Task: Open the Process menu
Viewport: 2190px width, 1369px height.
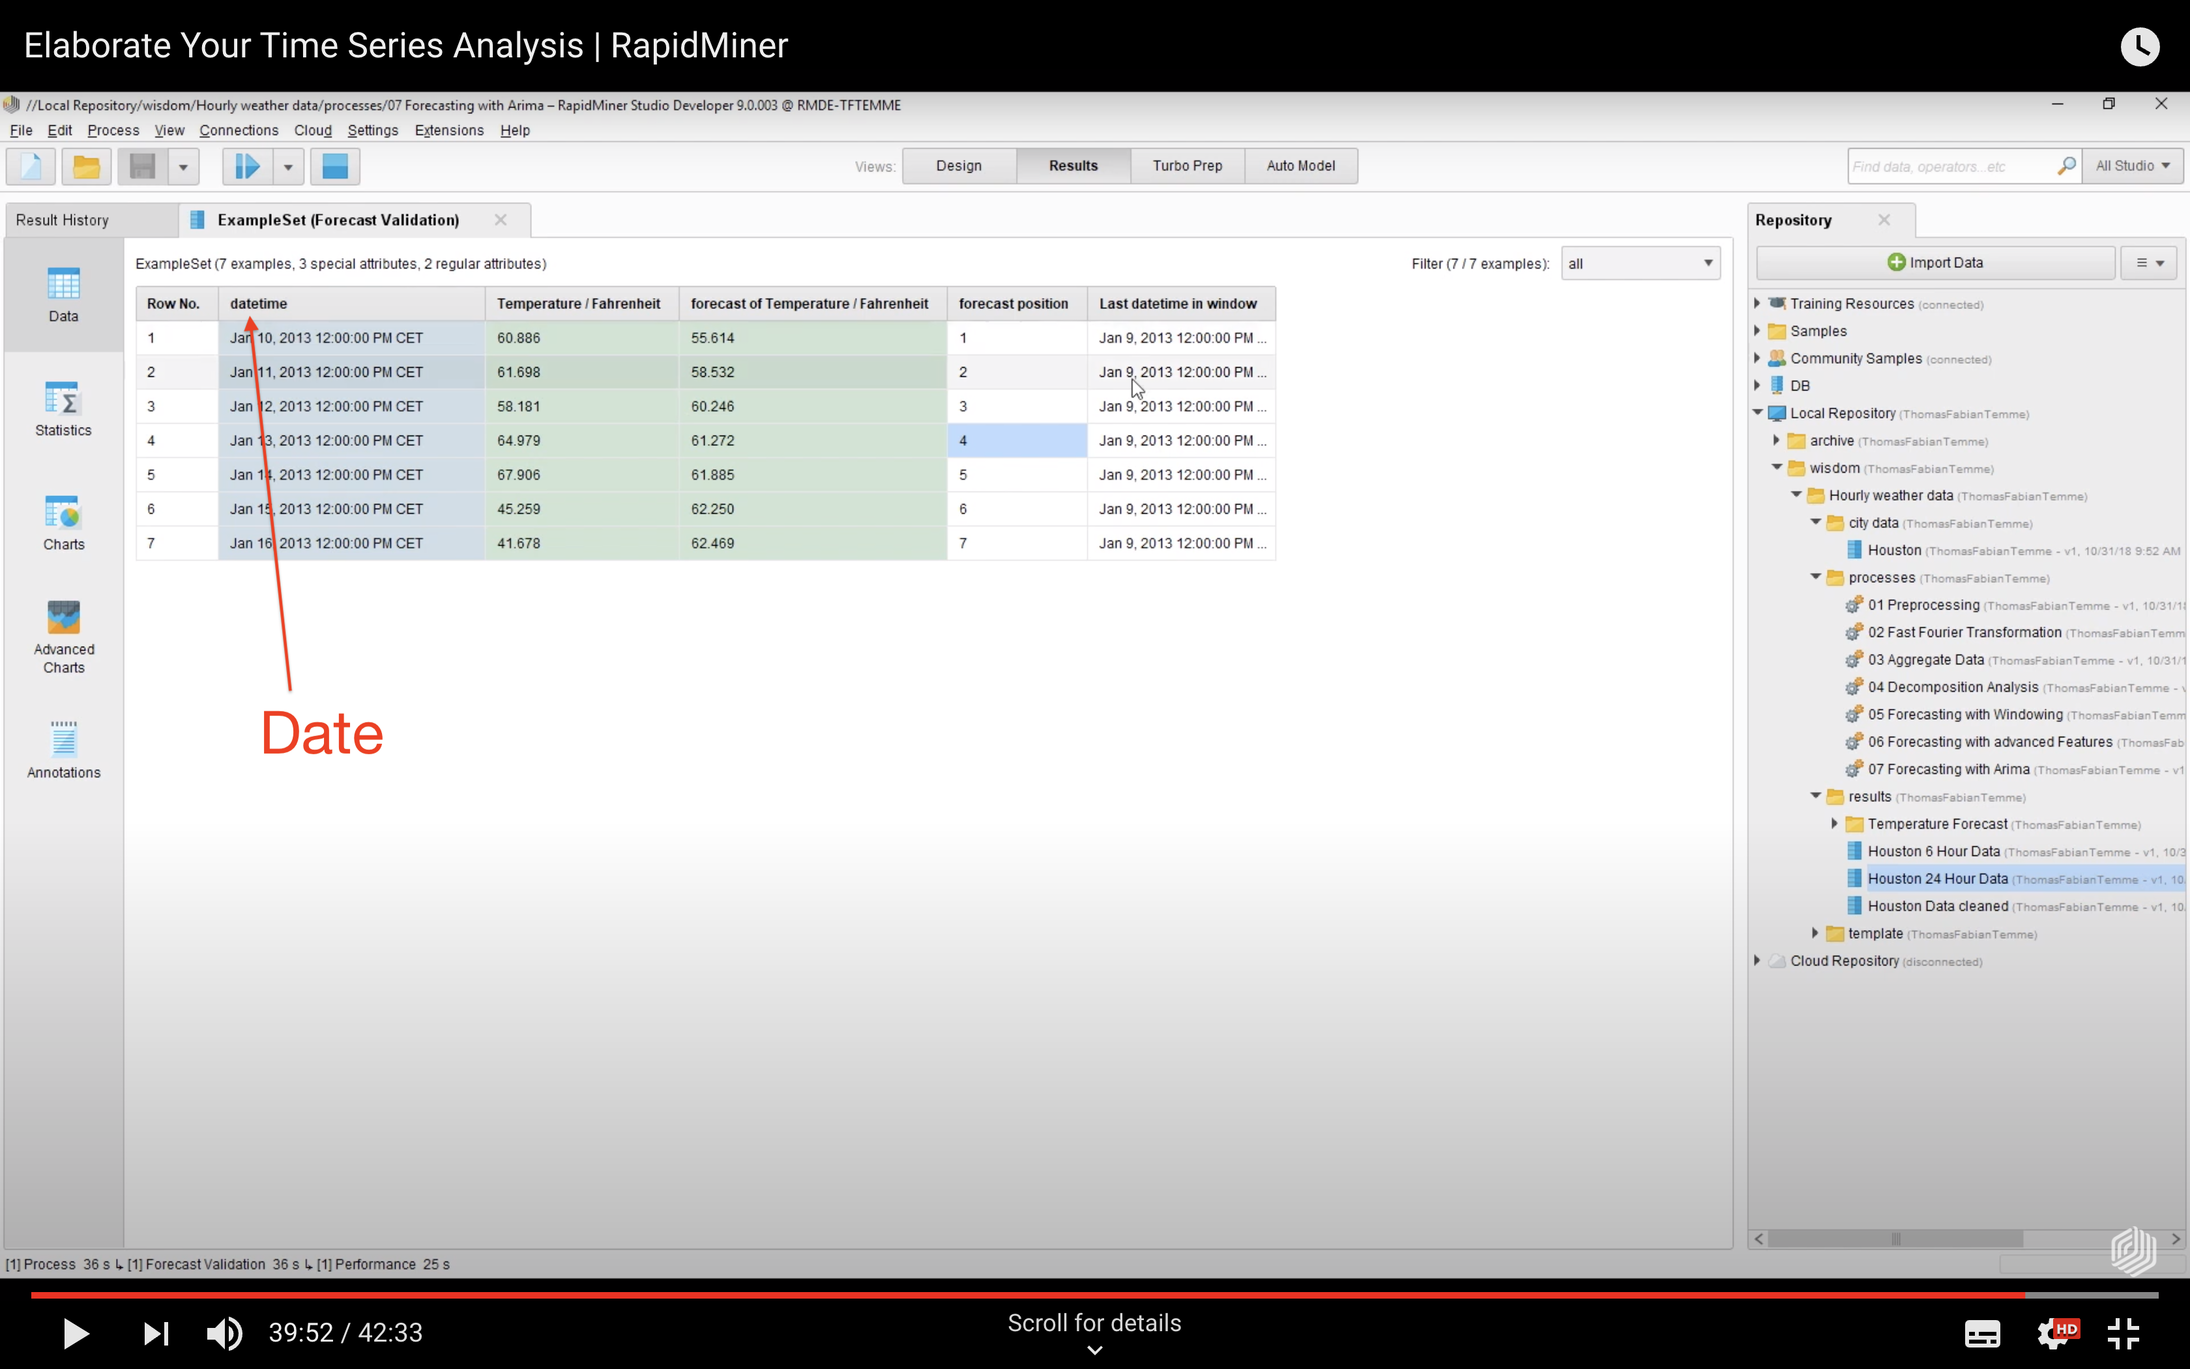Action: tap(113, 130)
